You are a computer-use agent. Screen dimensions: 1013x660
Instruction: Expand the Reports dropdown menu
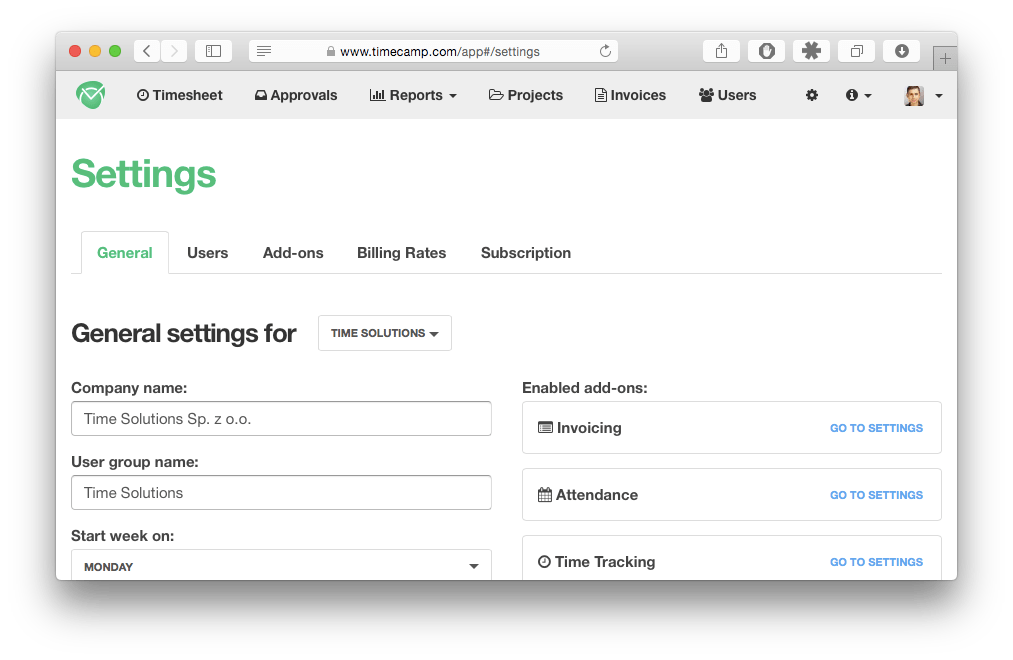(x=413, y=95)
